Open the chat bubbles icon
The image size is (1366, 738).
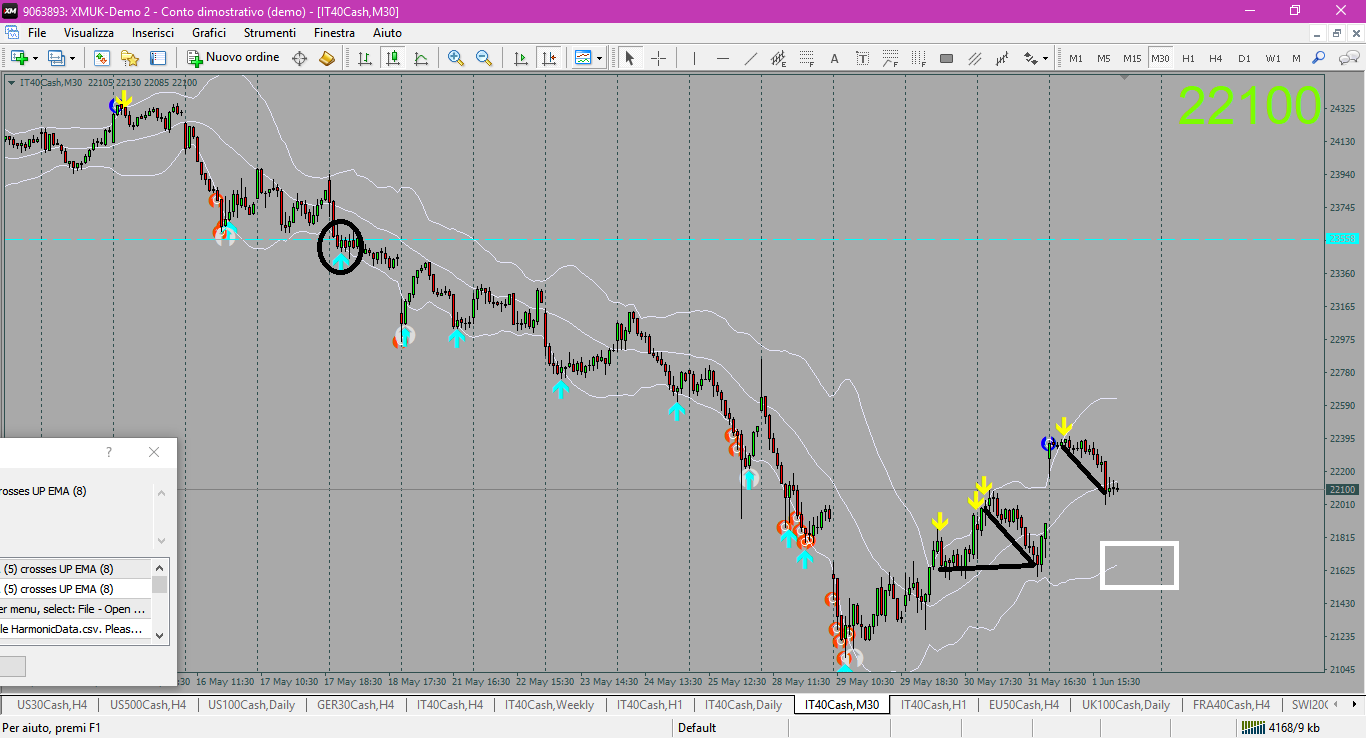coord(1347,58)
